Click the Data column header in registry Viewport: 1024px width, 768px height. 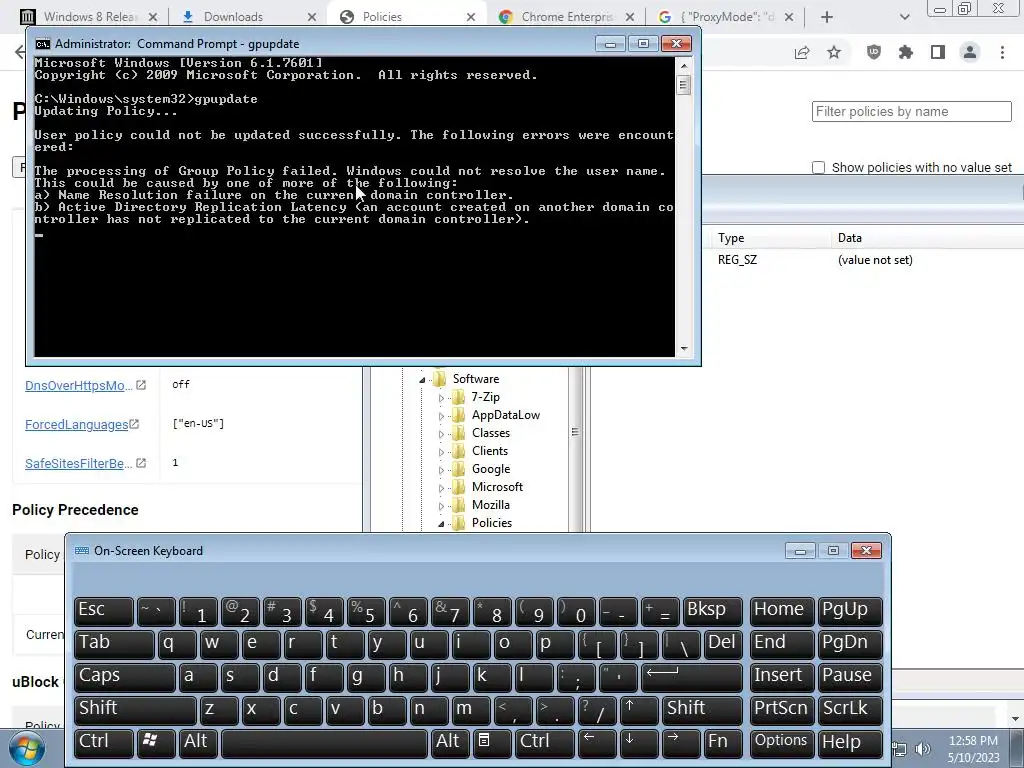850,238
